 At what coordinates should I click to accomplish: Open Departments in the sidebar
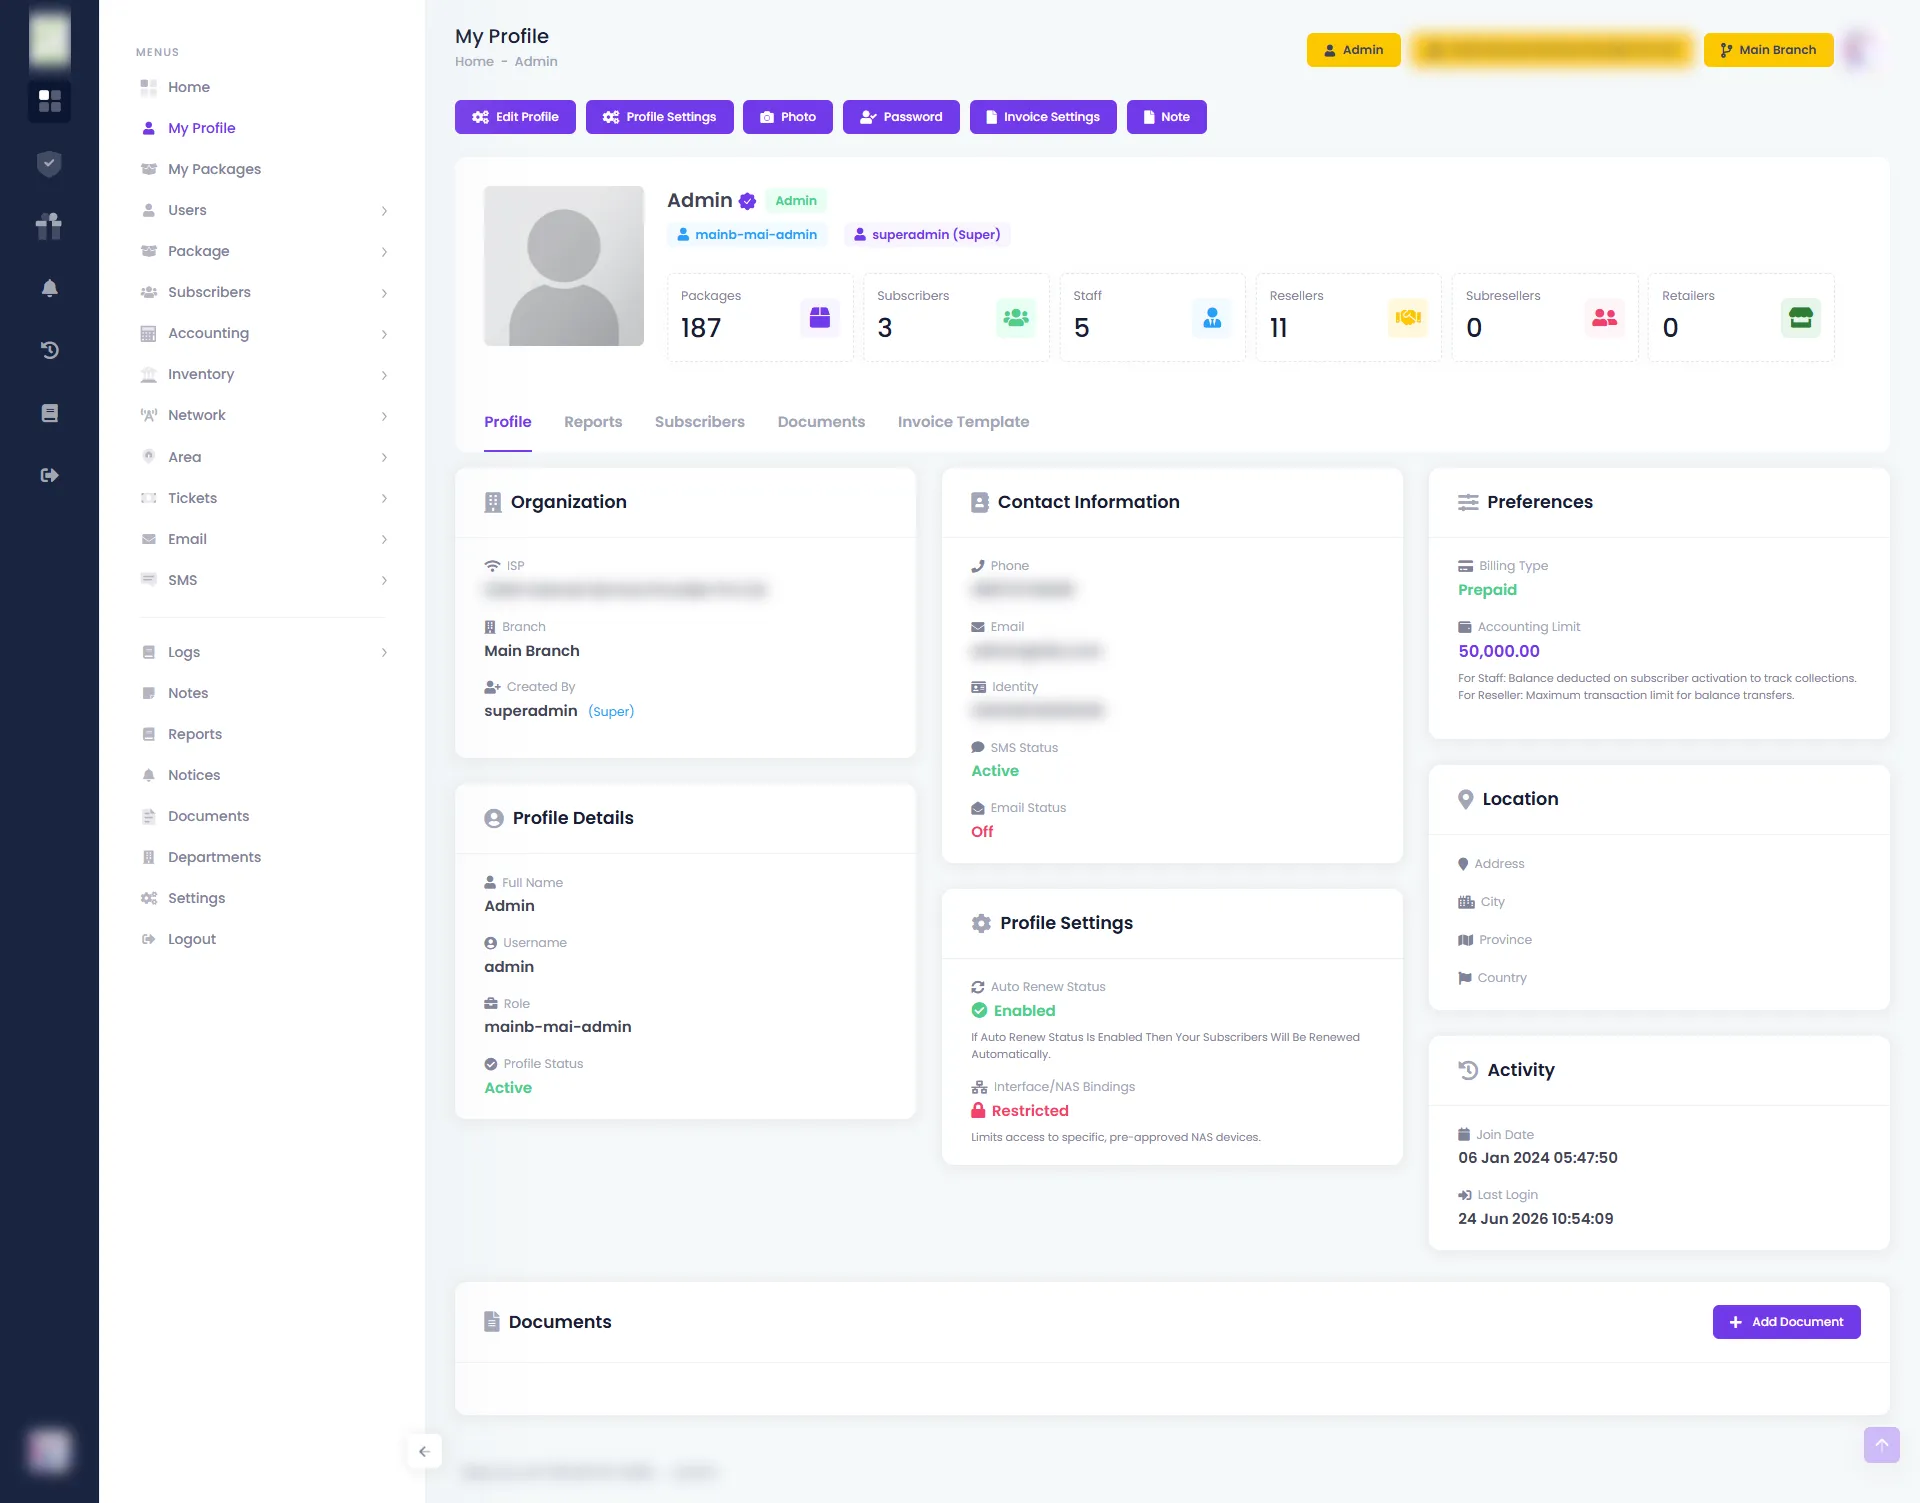click(214, 857)
